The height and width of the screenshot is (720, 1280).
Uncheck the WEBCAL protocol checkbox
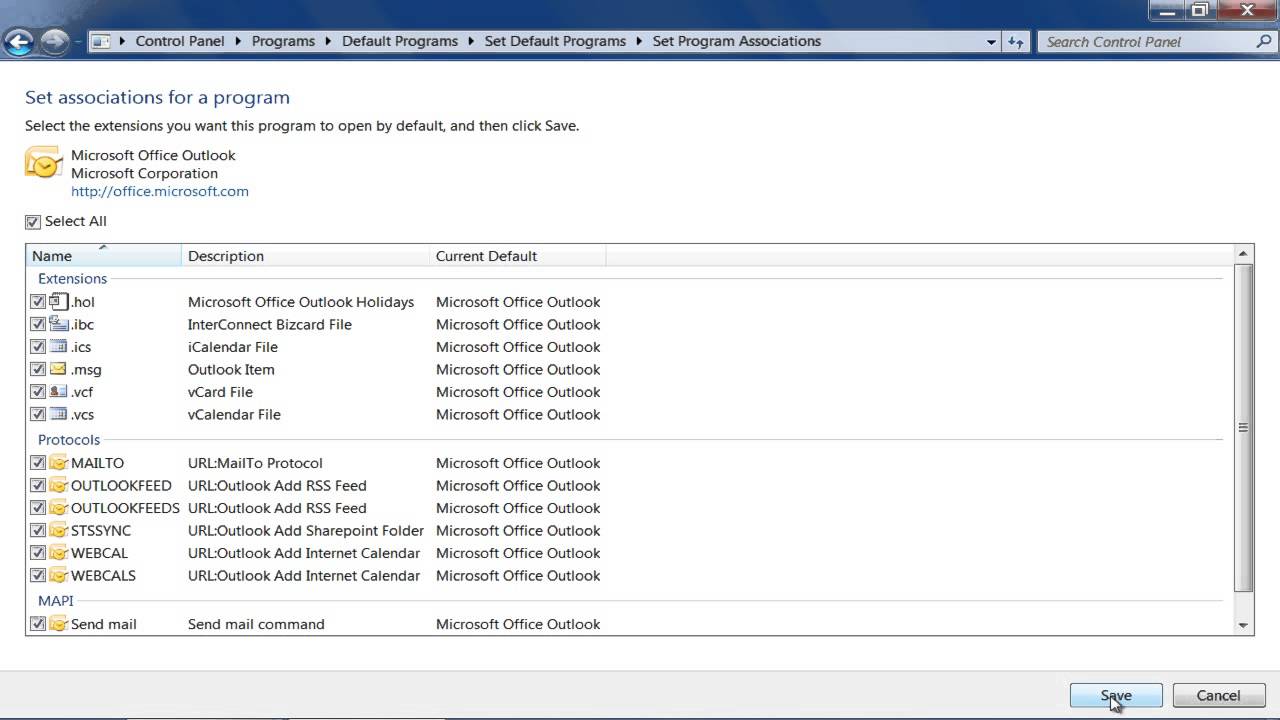point(37,553)
